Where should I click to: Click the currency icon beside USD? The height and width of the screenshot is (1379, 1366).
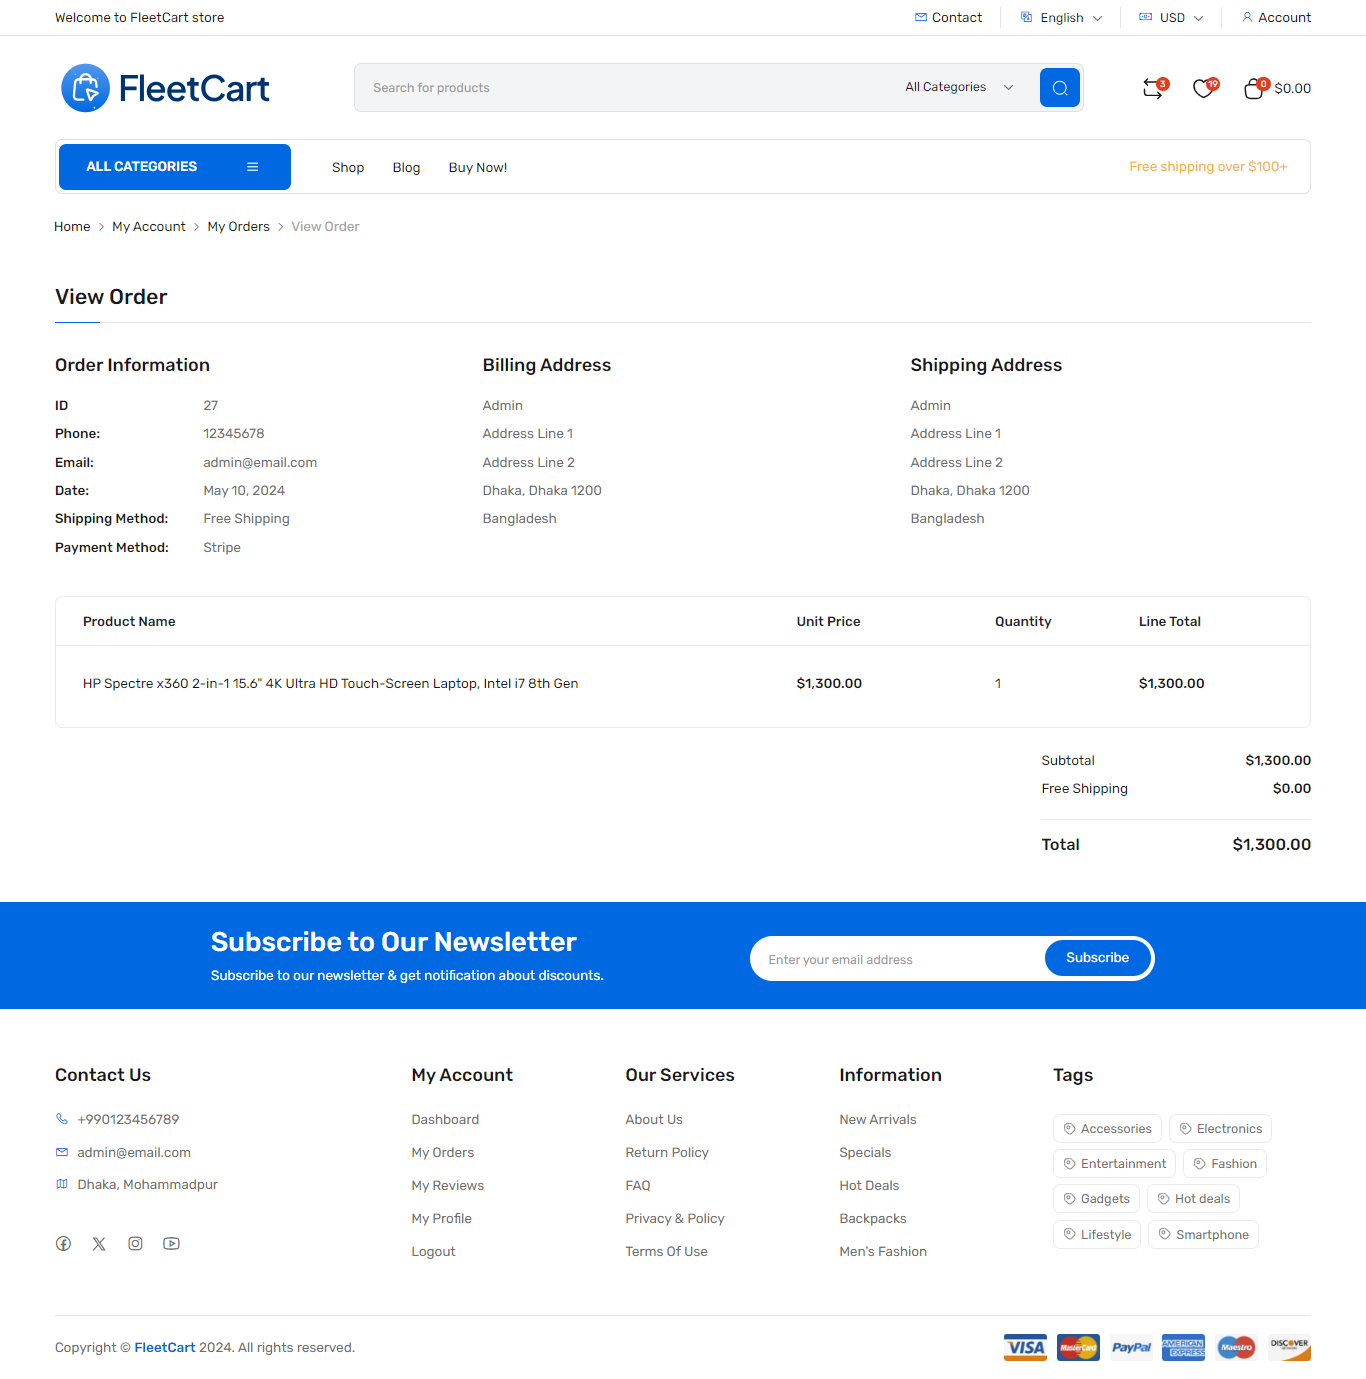[1146, 17]
